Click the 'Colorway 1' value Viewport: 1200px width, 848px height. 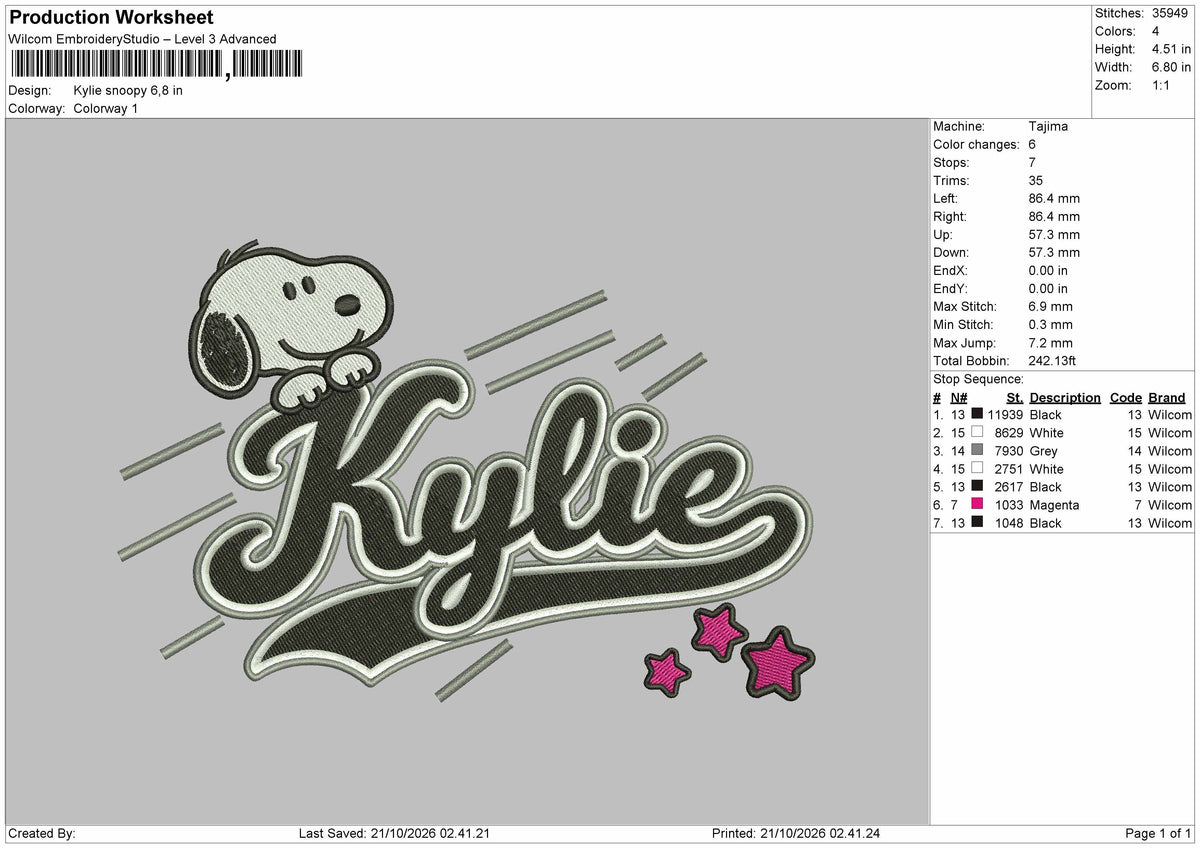(x=106, y=108)
